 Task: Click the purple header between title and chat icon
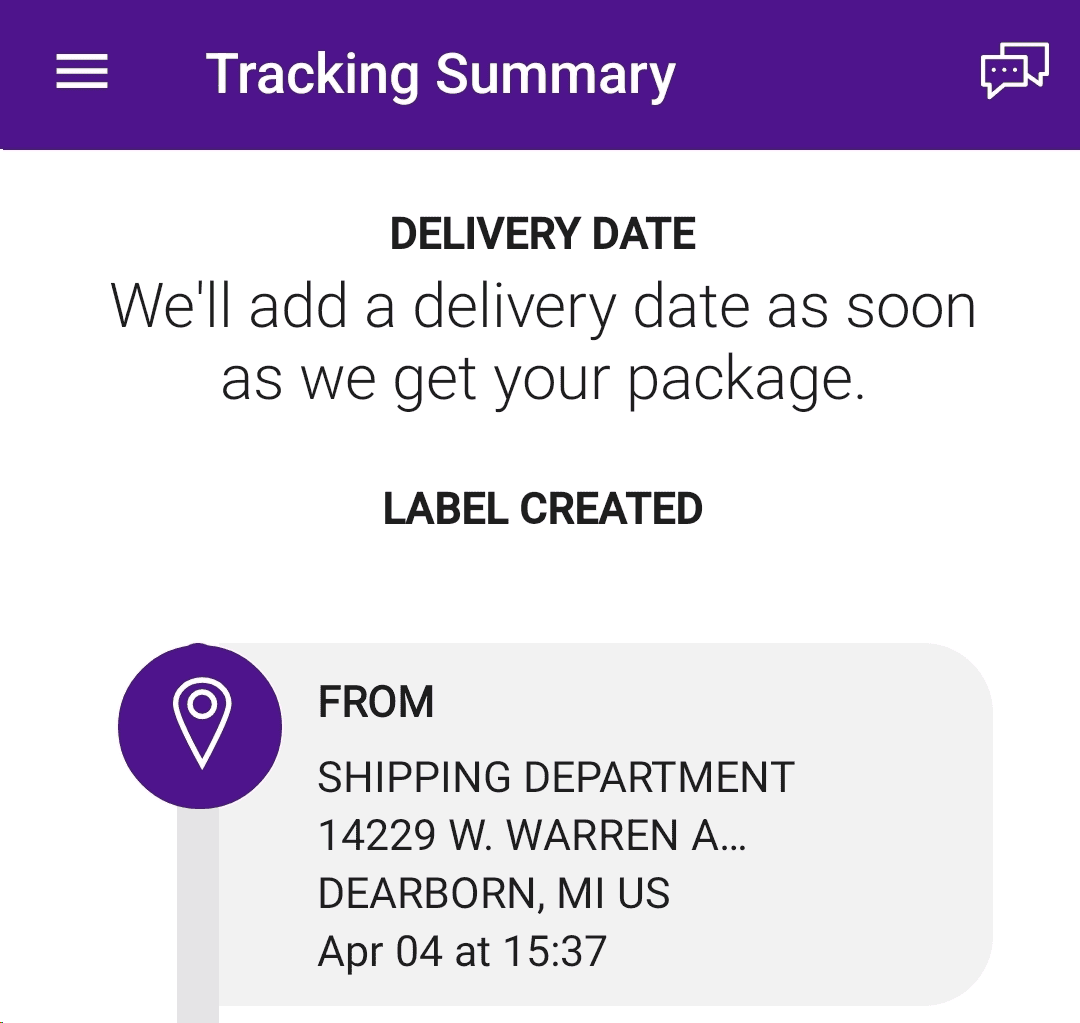[830, 75]
